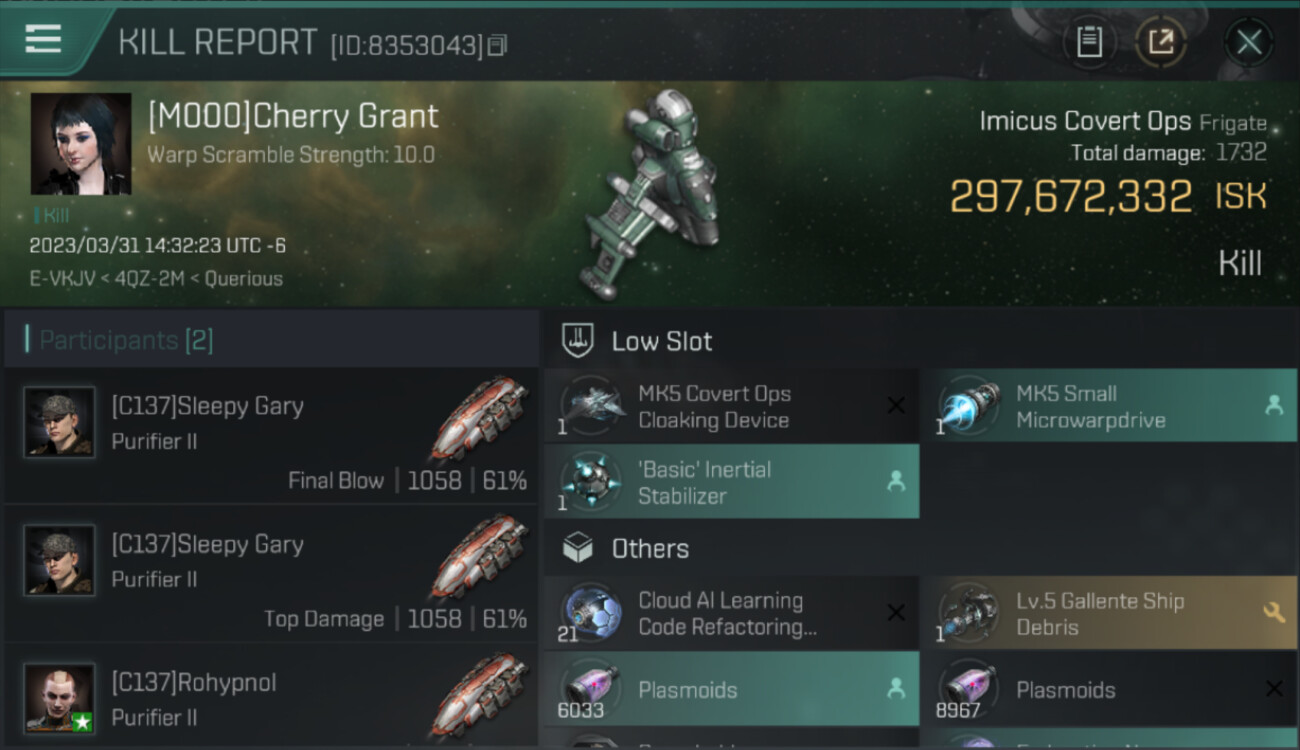
Task: Open the hamburger menu
Action: tap(43, 40)
